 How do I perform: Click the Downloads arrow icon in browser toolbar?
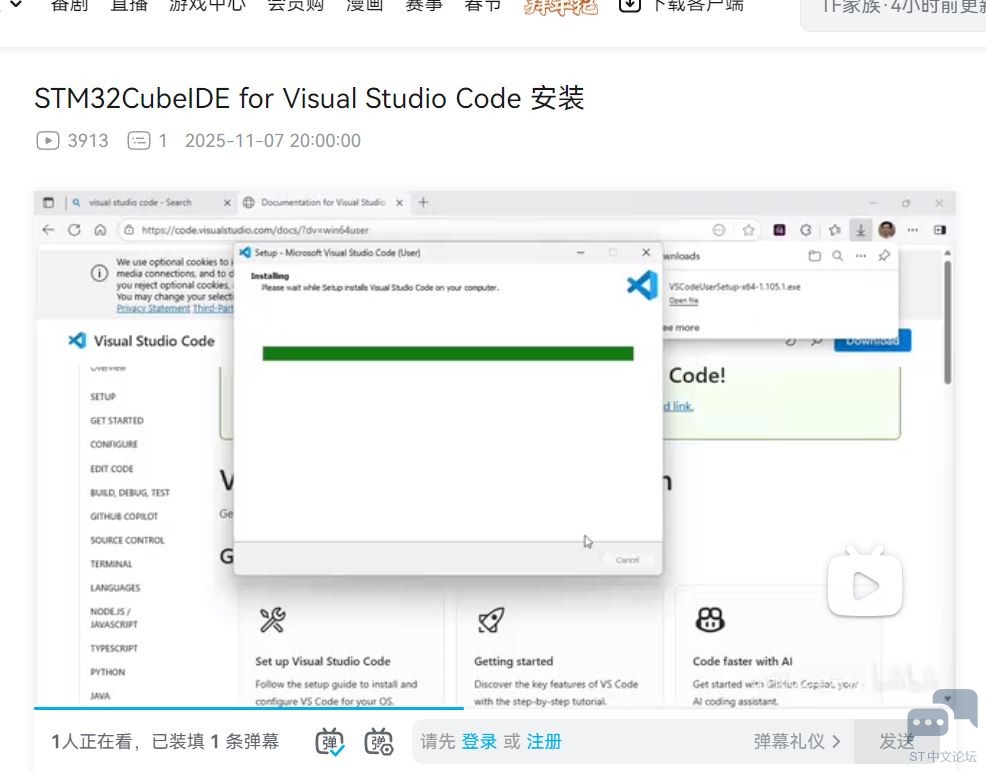click(860, 230)
